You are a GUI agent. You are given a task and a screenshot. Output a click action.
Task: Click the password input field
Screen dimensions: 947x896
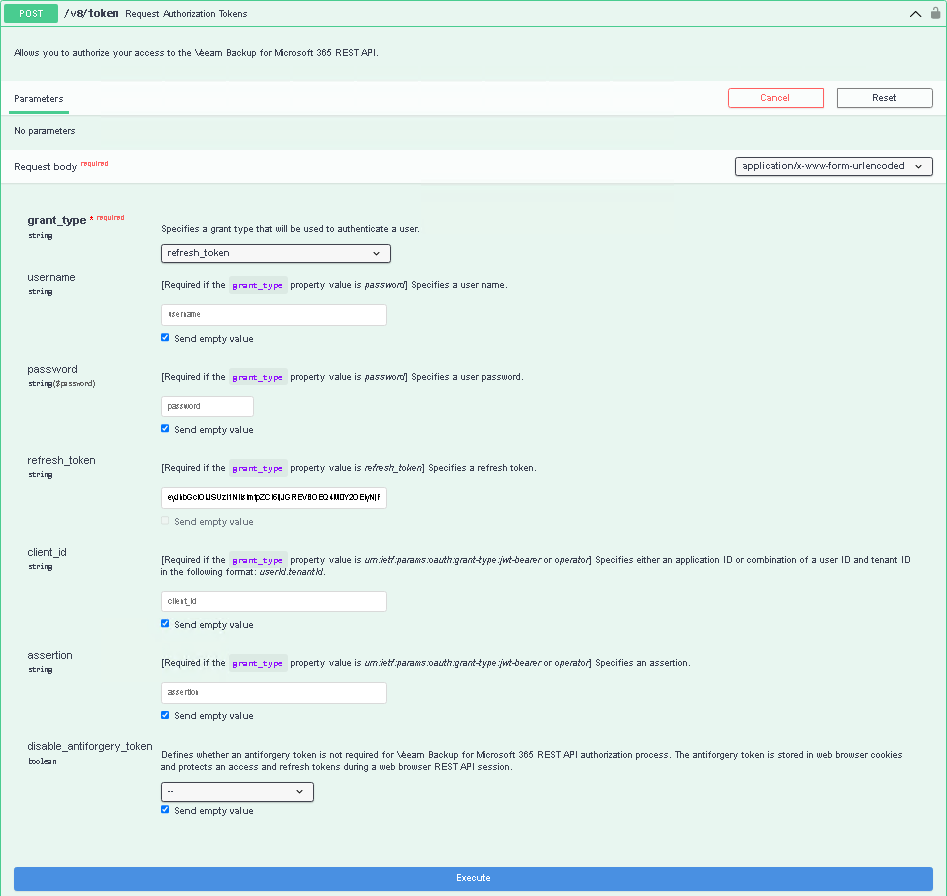tap(207, 406)
